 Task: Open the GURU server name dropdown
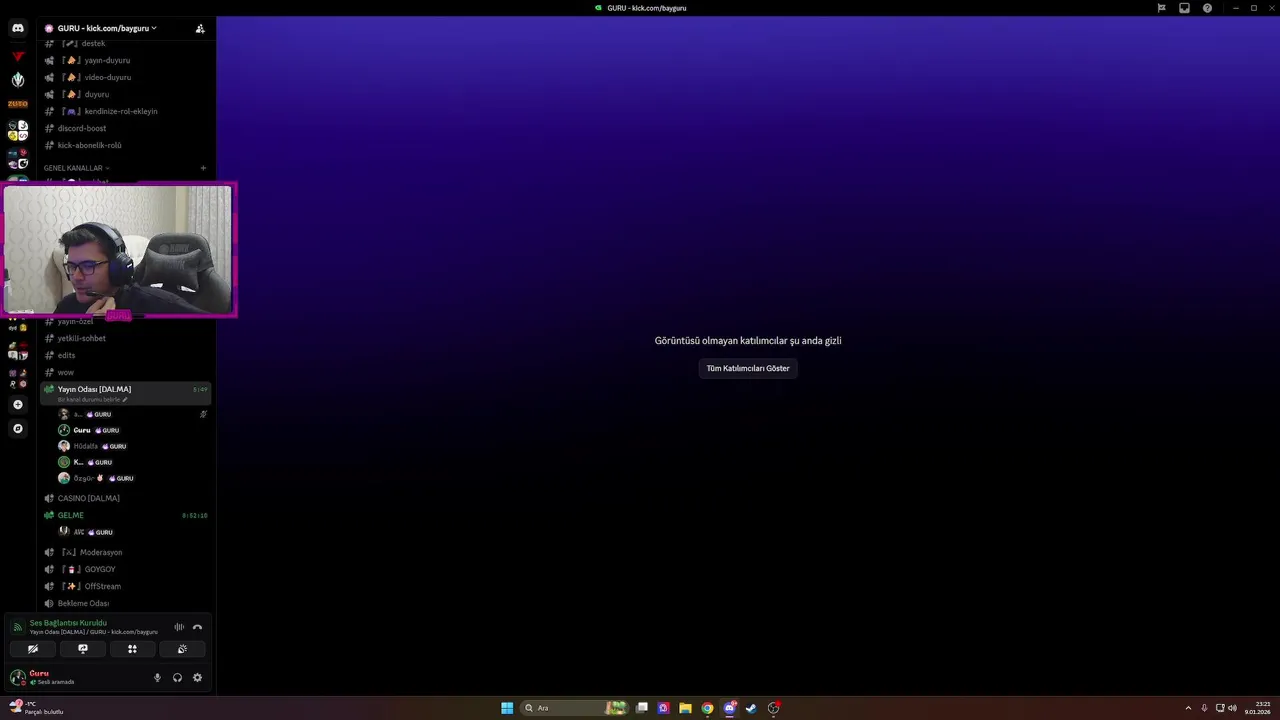pos(107,28)
